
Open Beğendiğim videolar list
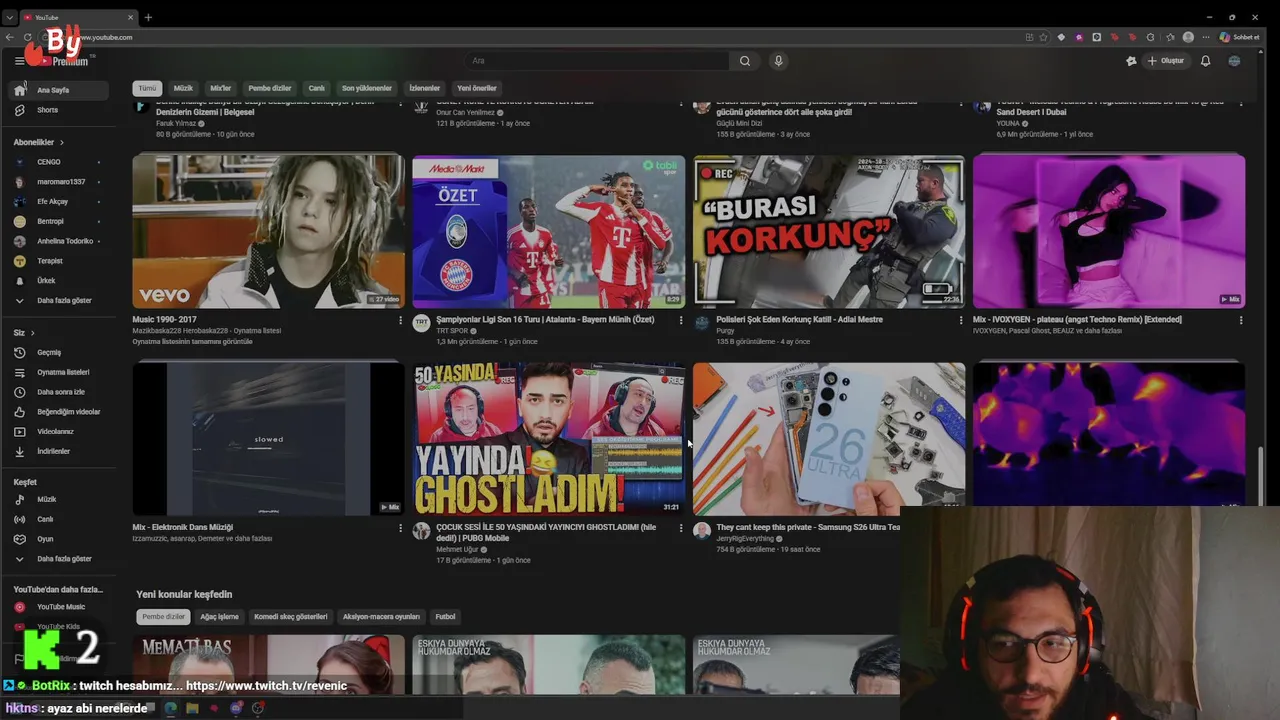pos(60,412)
